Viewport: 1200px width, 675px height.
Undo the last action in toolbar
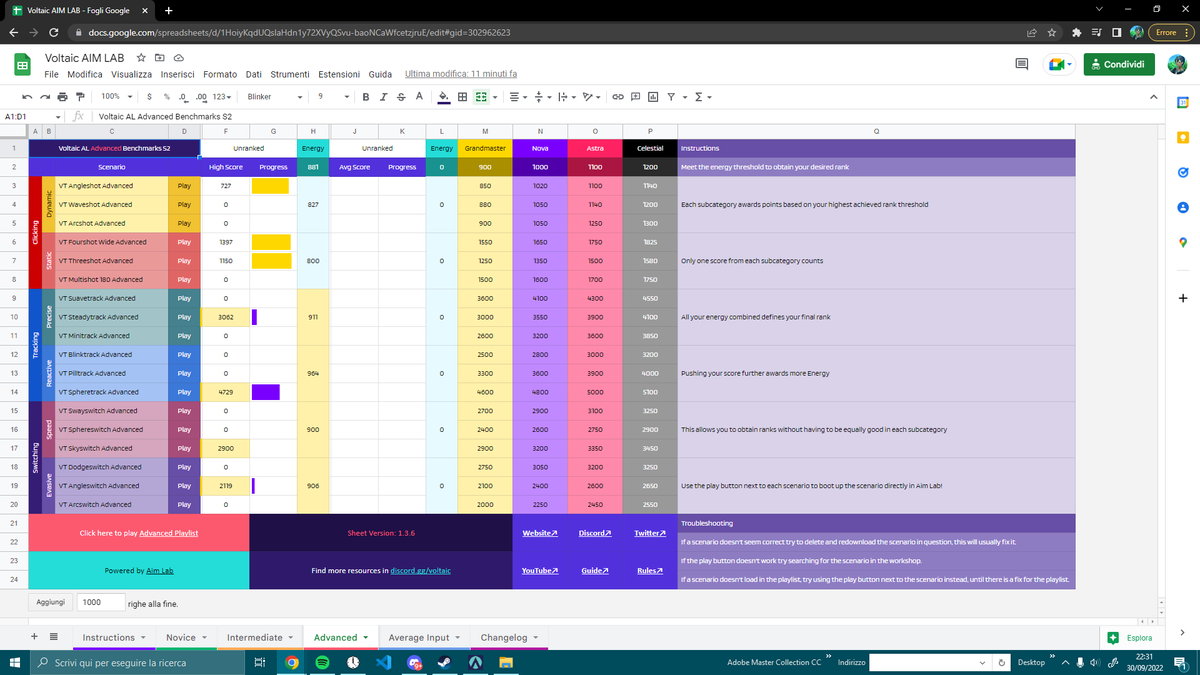25,96
